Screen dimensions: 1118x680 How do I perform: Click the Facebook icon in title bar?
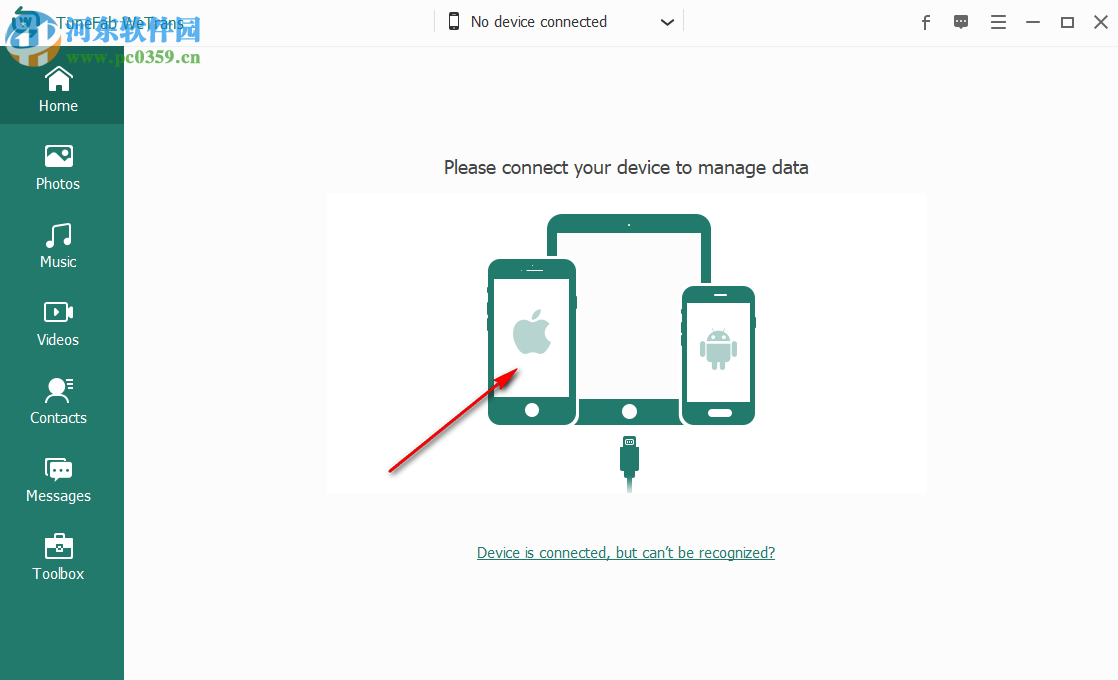[925, 23]
